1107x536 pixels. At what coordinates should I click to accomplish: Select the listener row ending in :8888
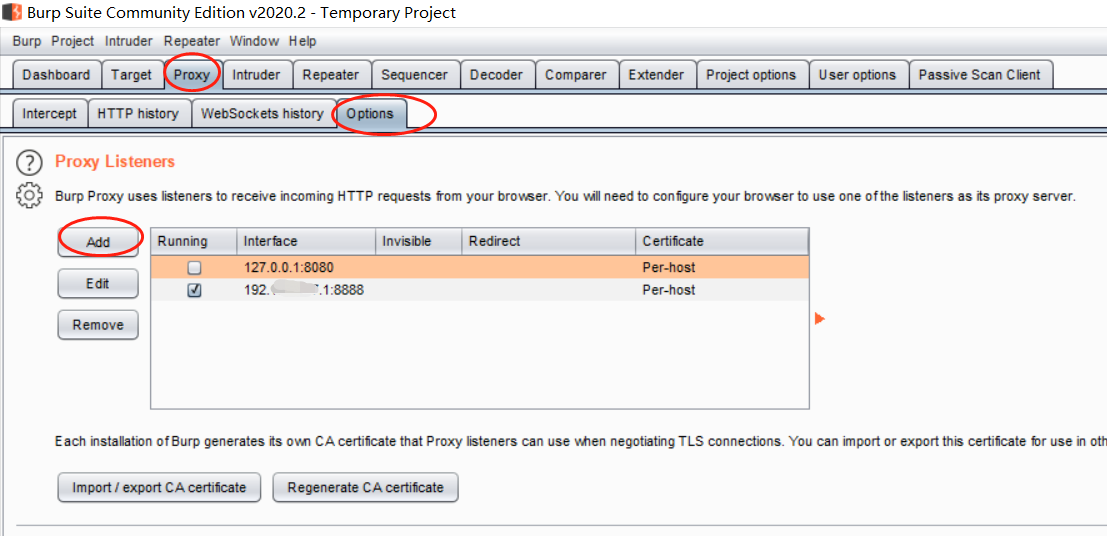[480, 290]
